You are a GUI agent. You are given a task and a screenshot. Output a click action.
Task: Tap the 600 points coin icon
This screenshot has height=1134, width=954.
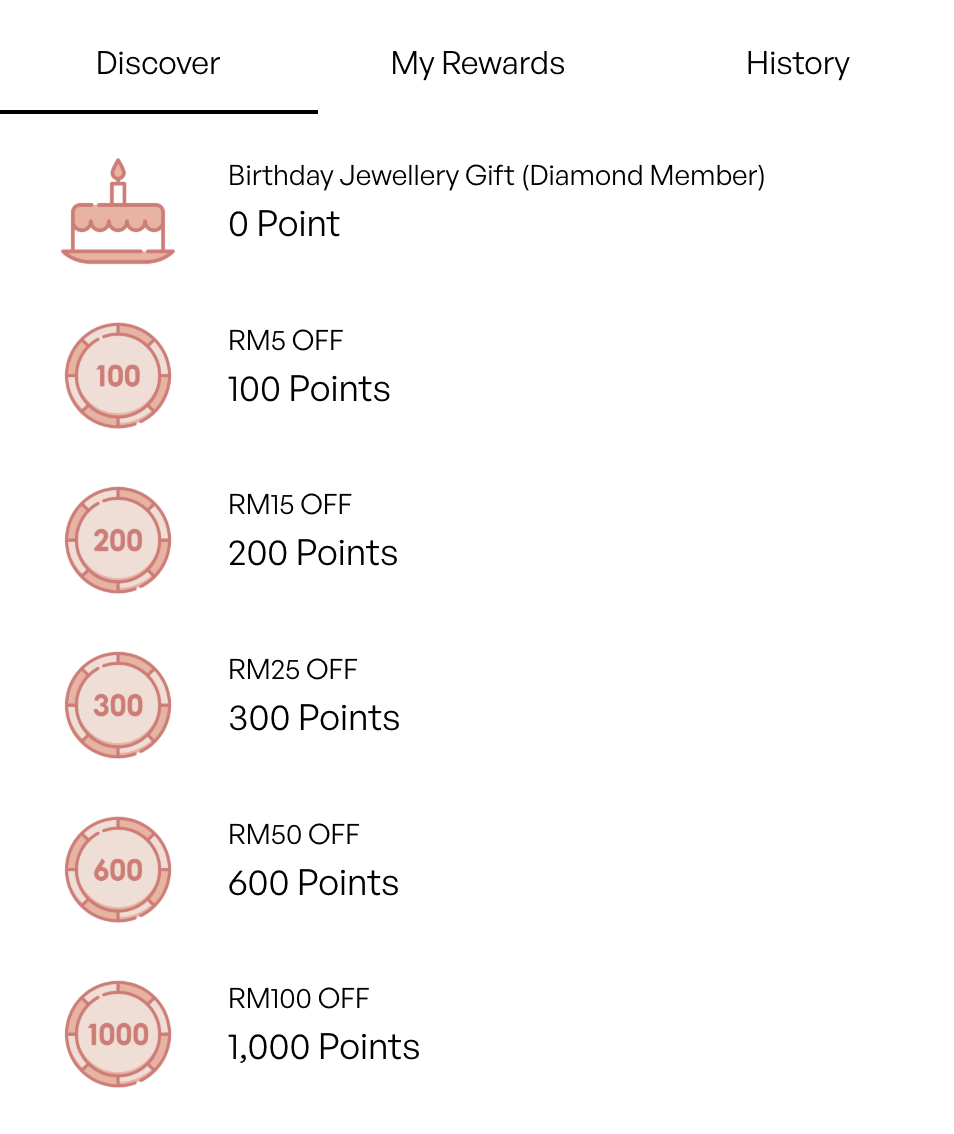point(118,869)
